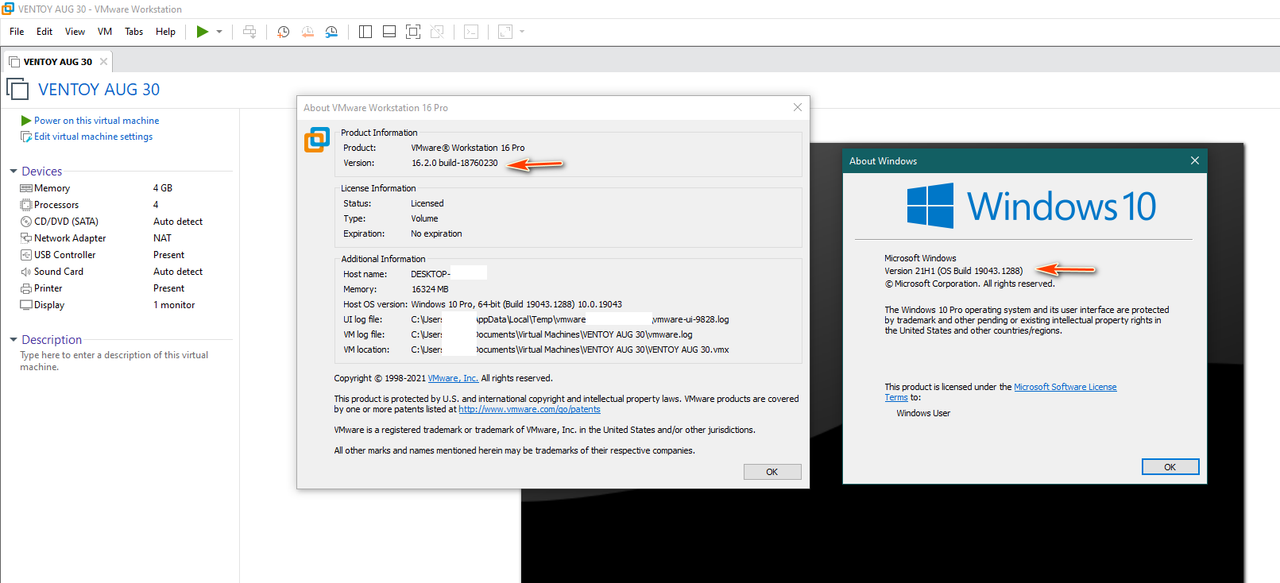This screenshot has width=1280, height=583.
Task: Click the NAT network adapter value
Action: (162, 238)
